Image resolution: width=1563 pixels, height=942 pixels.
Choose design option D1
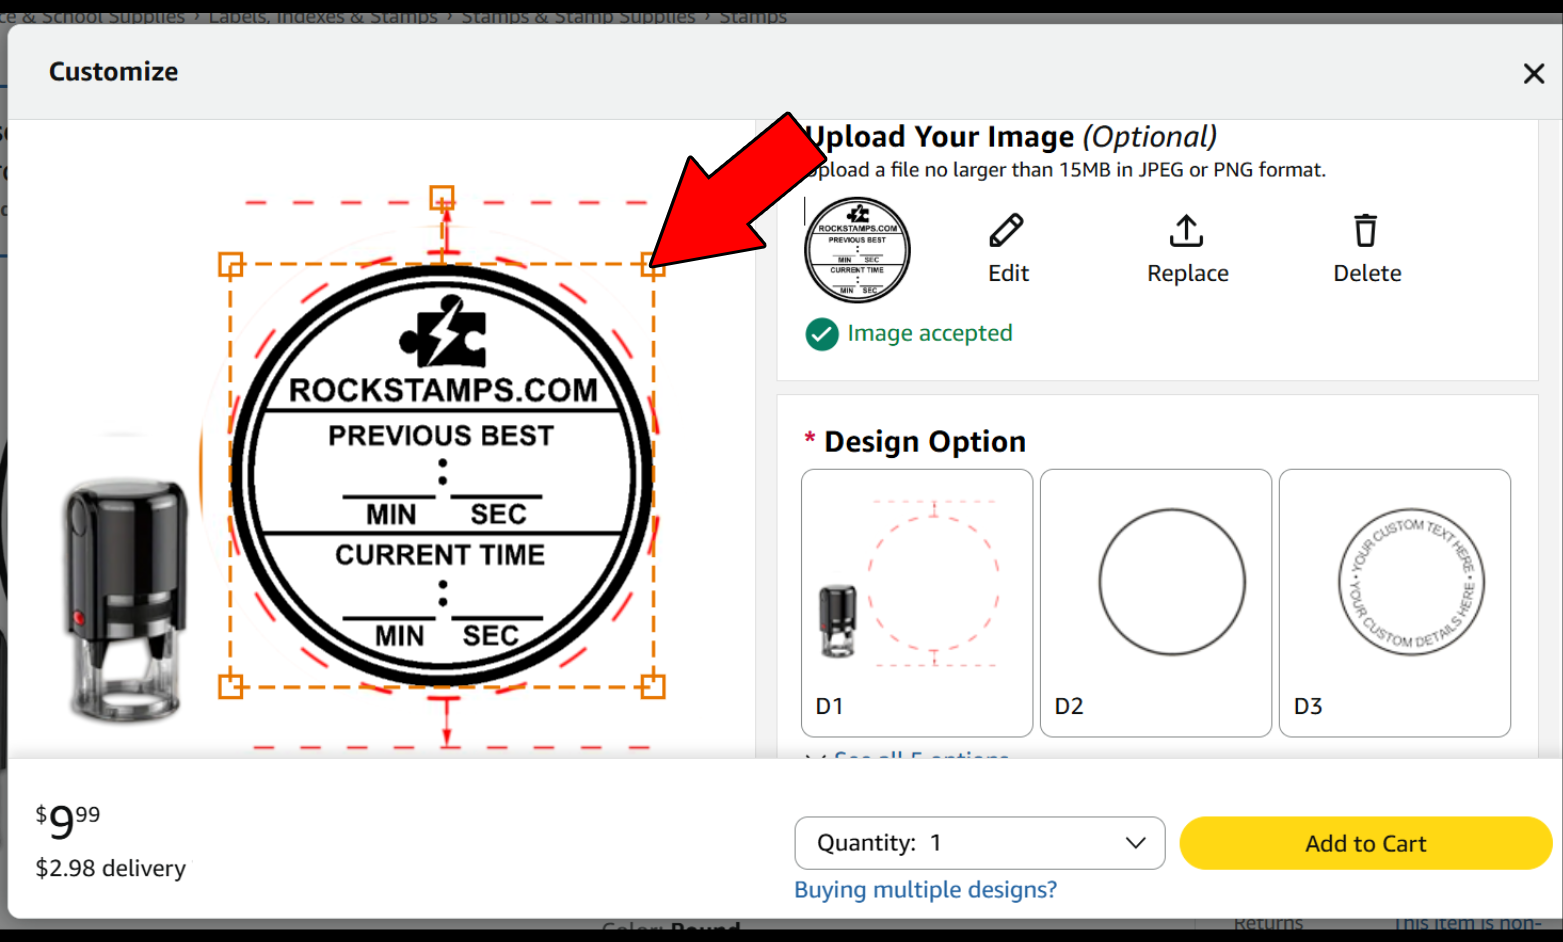917,603
